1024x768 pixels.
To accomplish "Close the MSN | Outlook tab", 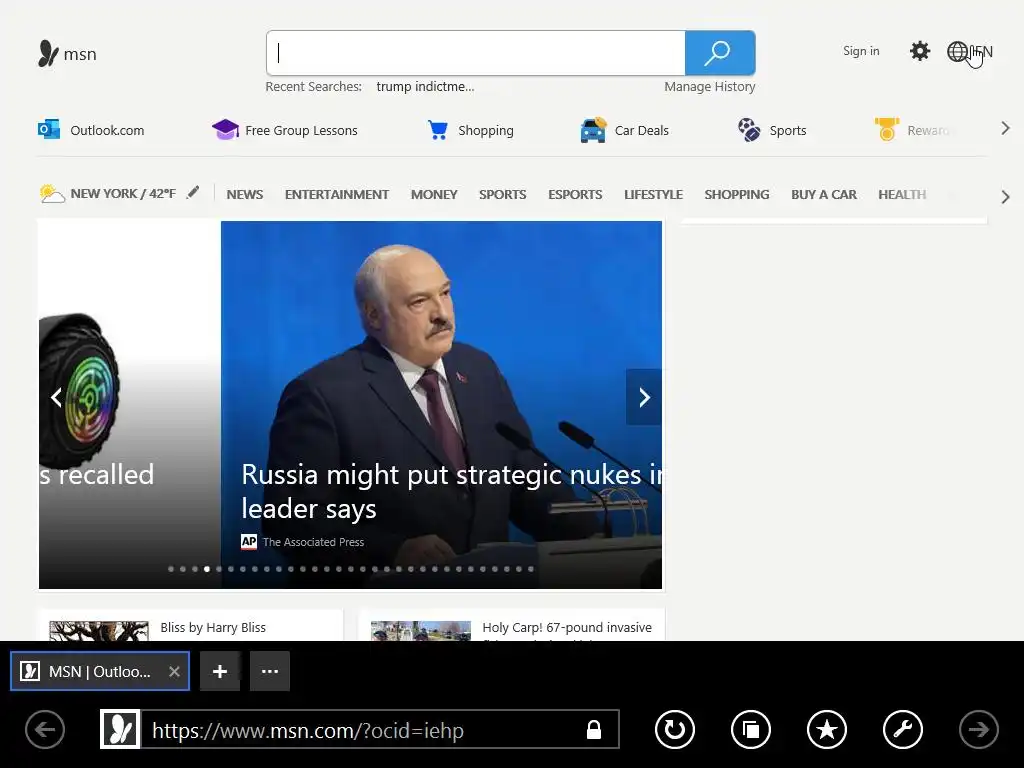I will pyautogui.click(x=174, y=671).
